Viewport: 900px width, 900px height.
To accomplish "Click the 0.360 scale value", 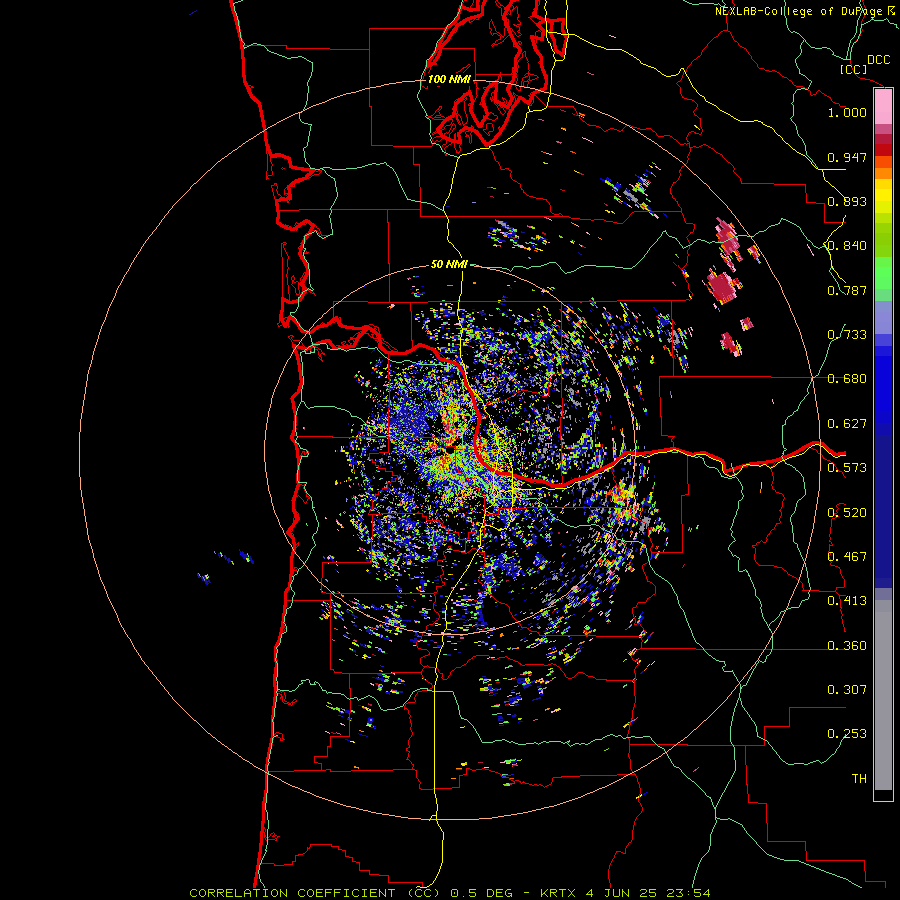I will click(x=847, y=646).
